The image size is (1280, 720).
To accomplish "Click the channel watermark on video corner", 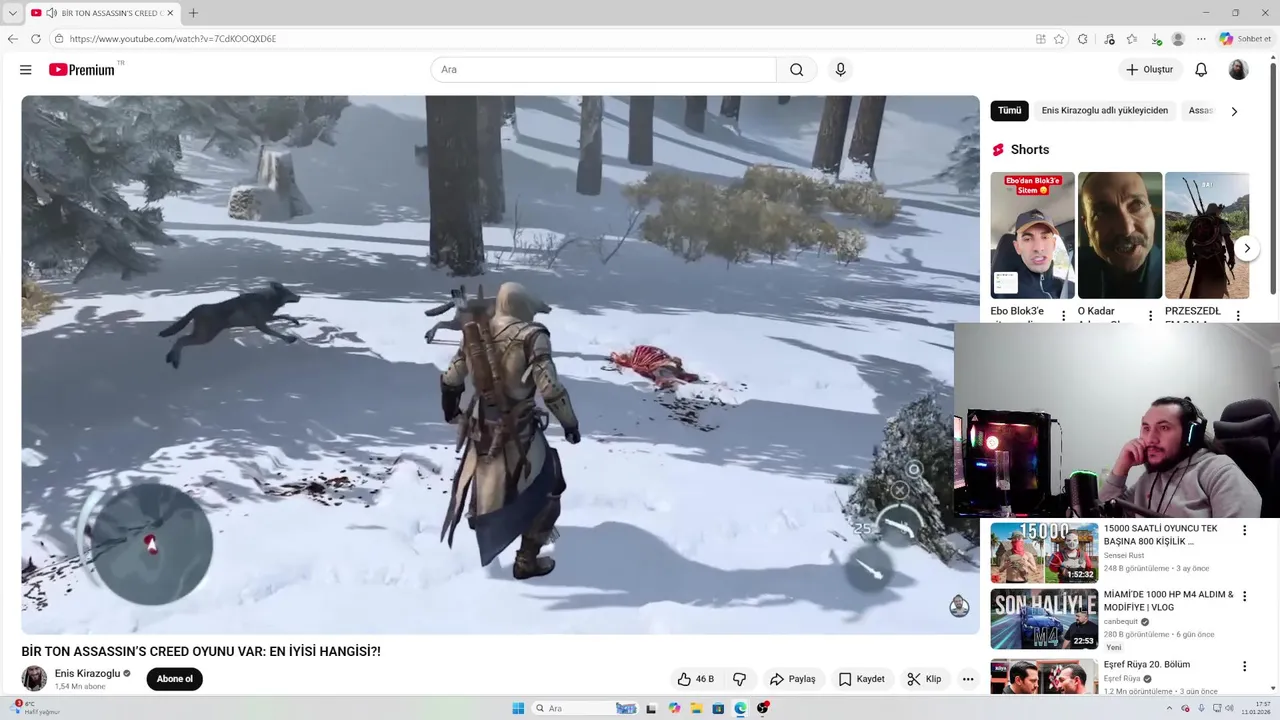I will pos(959,606).
